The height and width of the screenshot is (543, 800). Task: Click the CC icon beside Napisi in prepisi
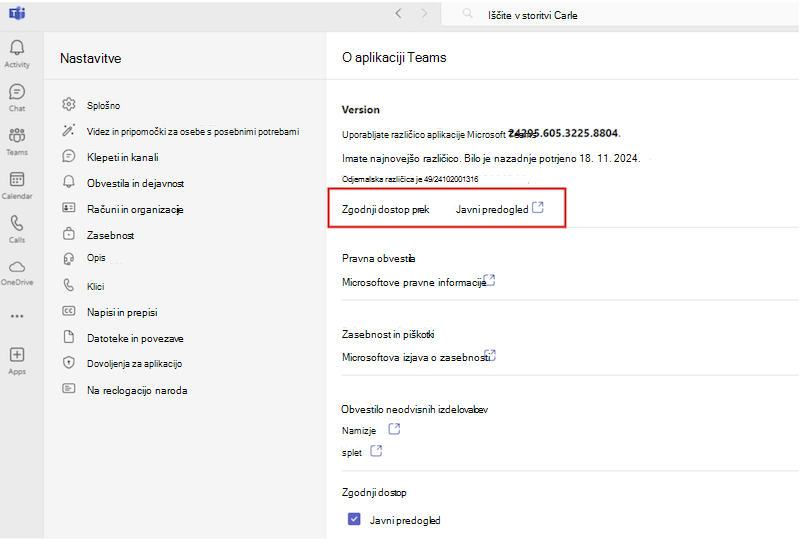point(68,311)
